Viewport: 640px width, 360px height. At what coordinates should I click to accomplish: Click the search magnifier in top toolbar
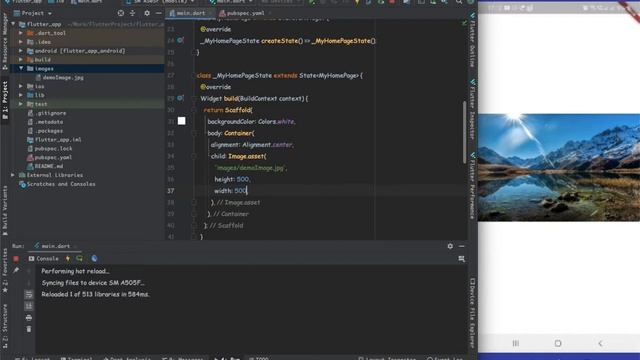(x=459, y=2)
